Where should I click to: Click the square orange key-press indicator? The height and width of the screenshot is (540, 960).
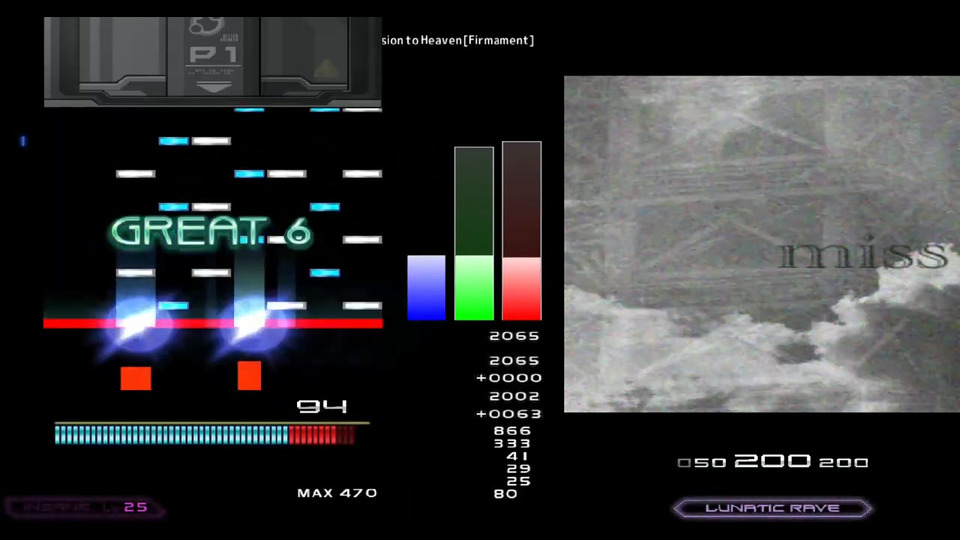(x=136, y=378)
